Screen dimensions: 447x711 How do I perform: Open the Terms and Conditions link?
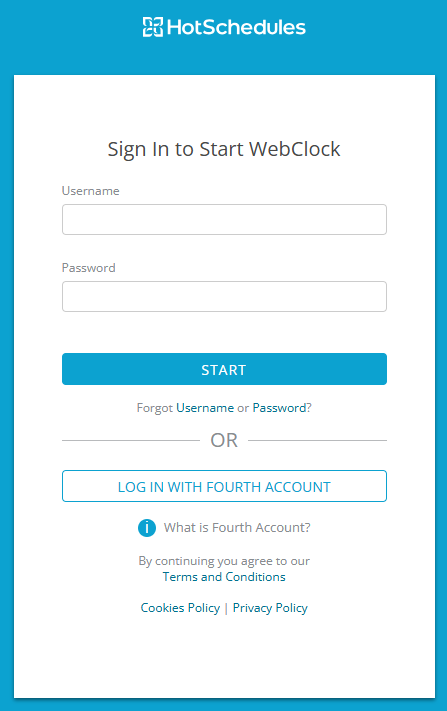pyautogui.click(x=224, y=577)
